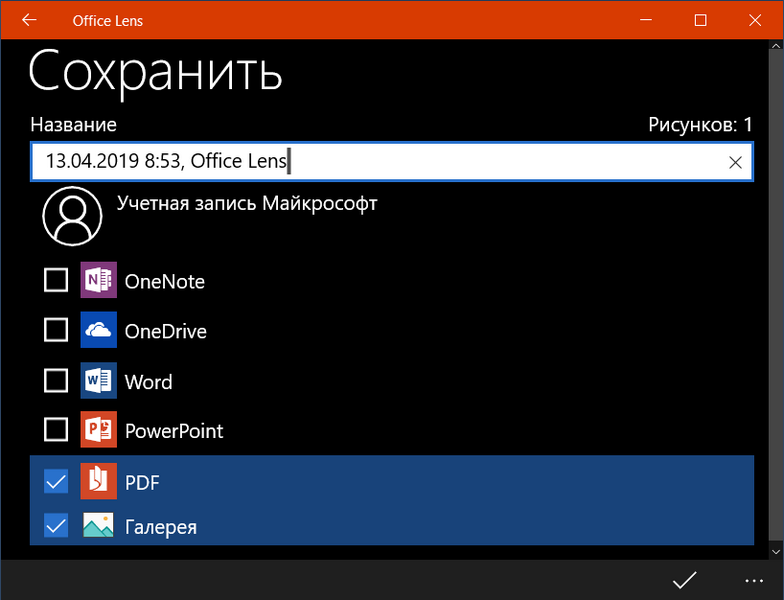Select the OneDrive label
The height and width of the screenshot is (600, 784).
coord(166,332)
